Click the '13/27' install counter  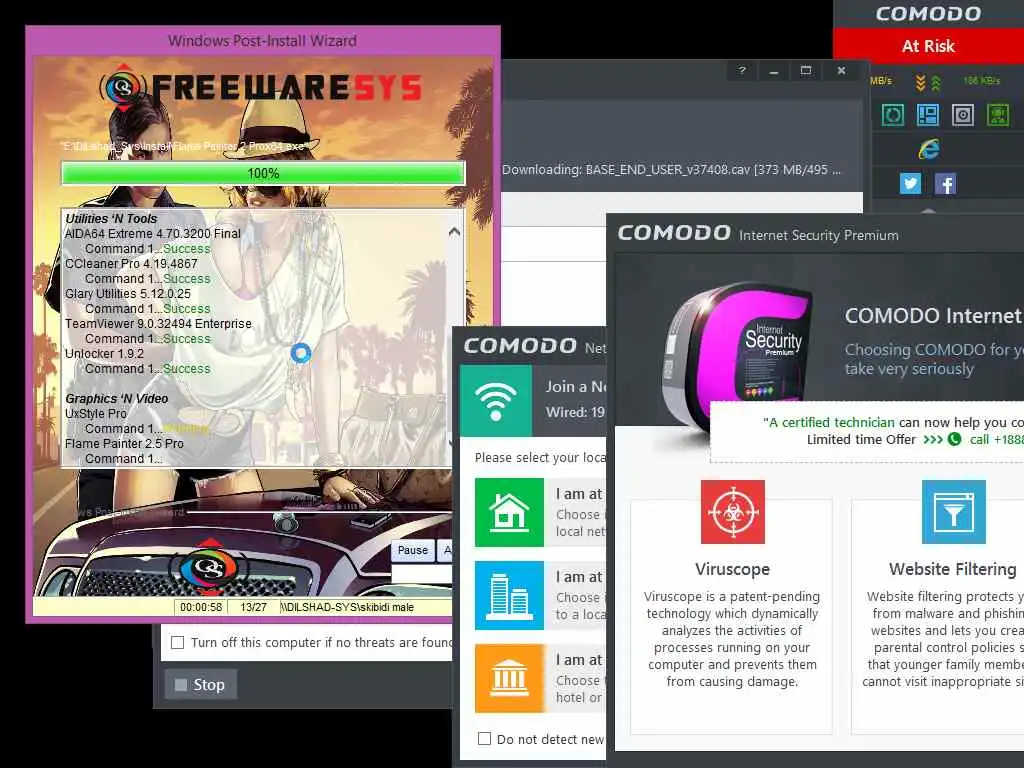coord(253,607)
